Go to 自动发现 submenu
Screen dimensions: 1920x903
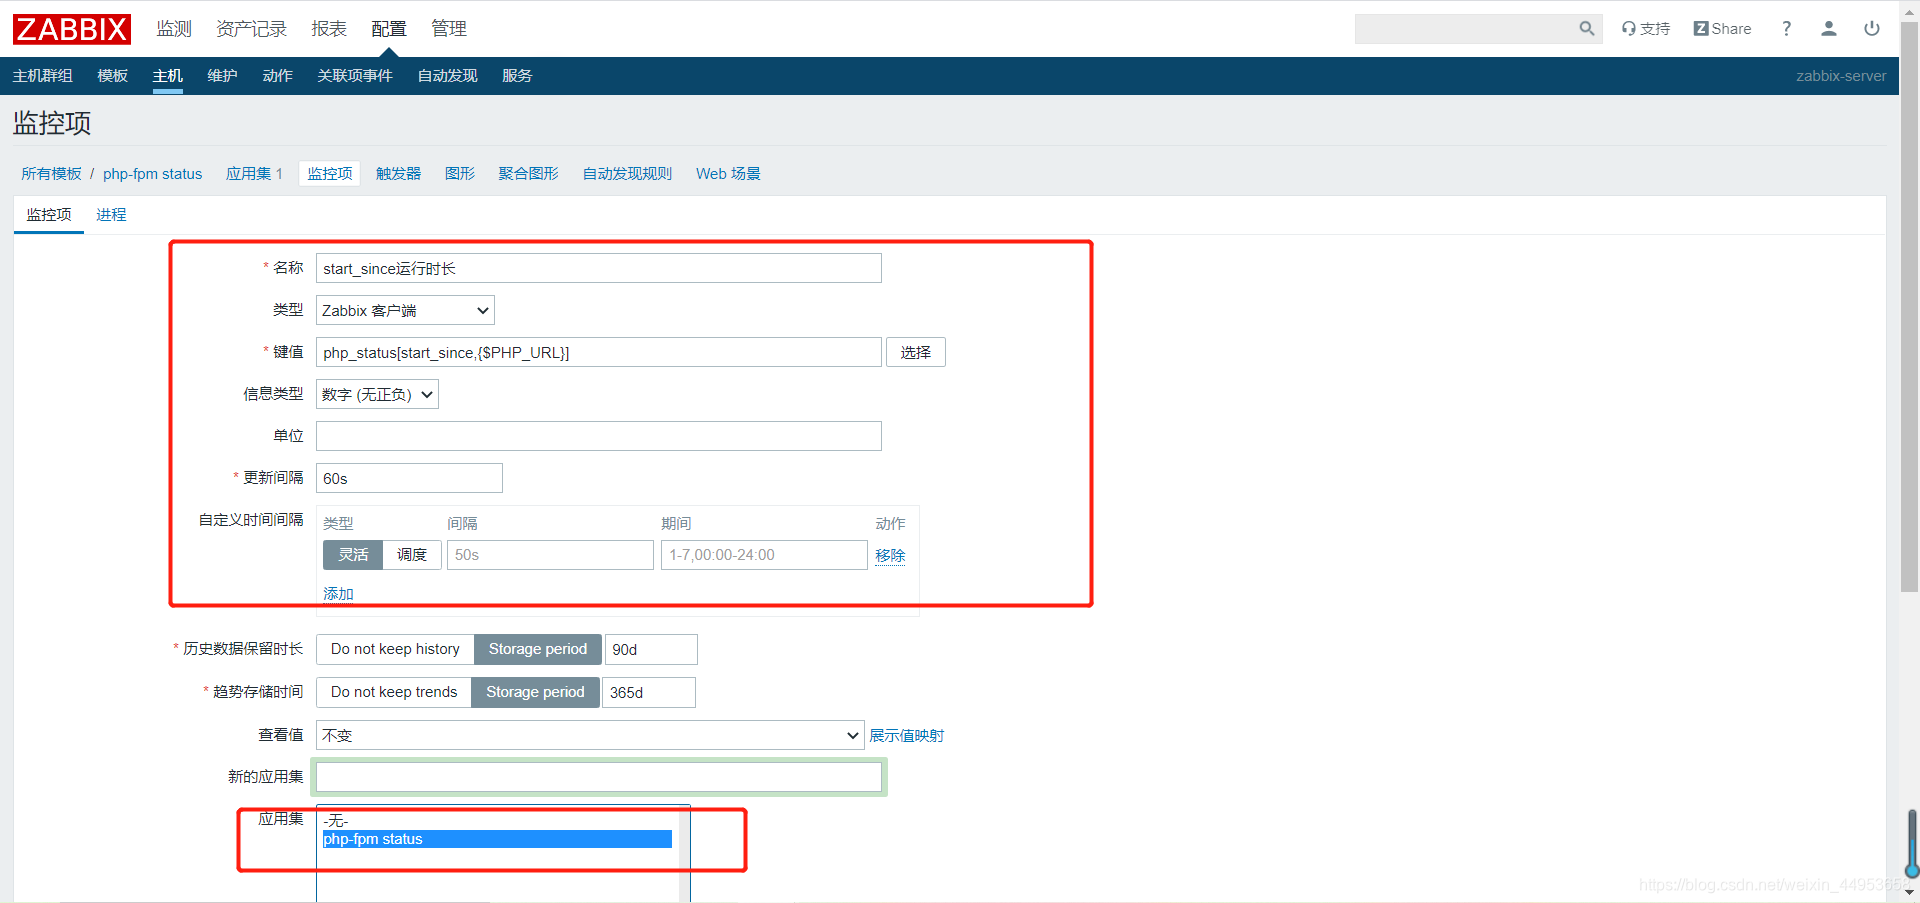tap(447, 76)
